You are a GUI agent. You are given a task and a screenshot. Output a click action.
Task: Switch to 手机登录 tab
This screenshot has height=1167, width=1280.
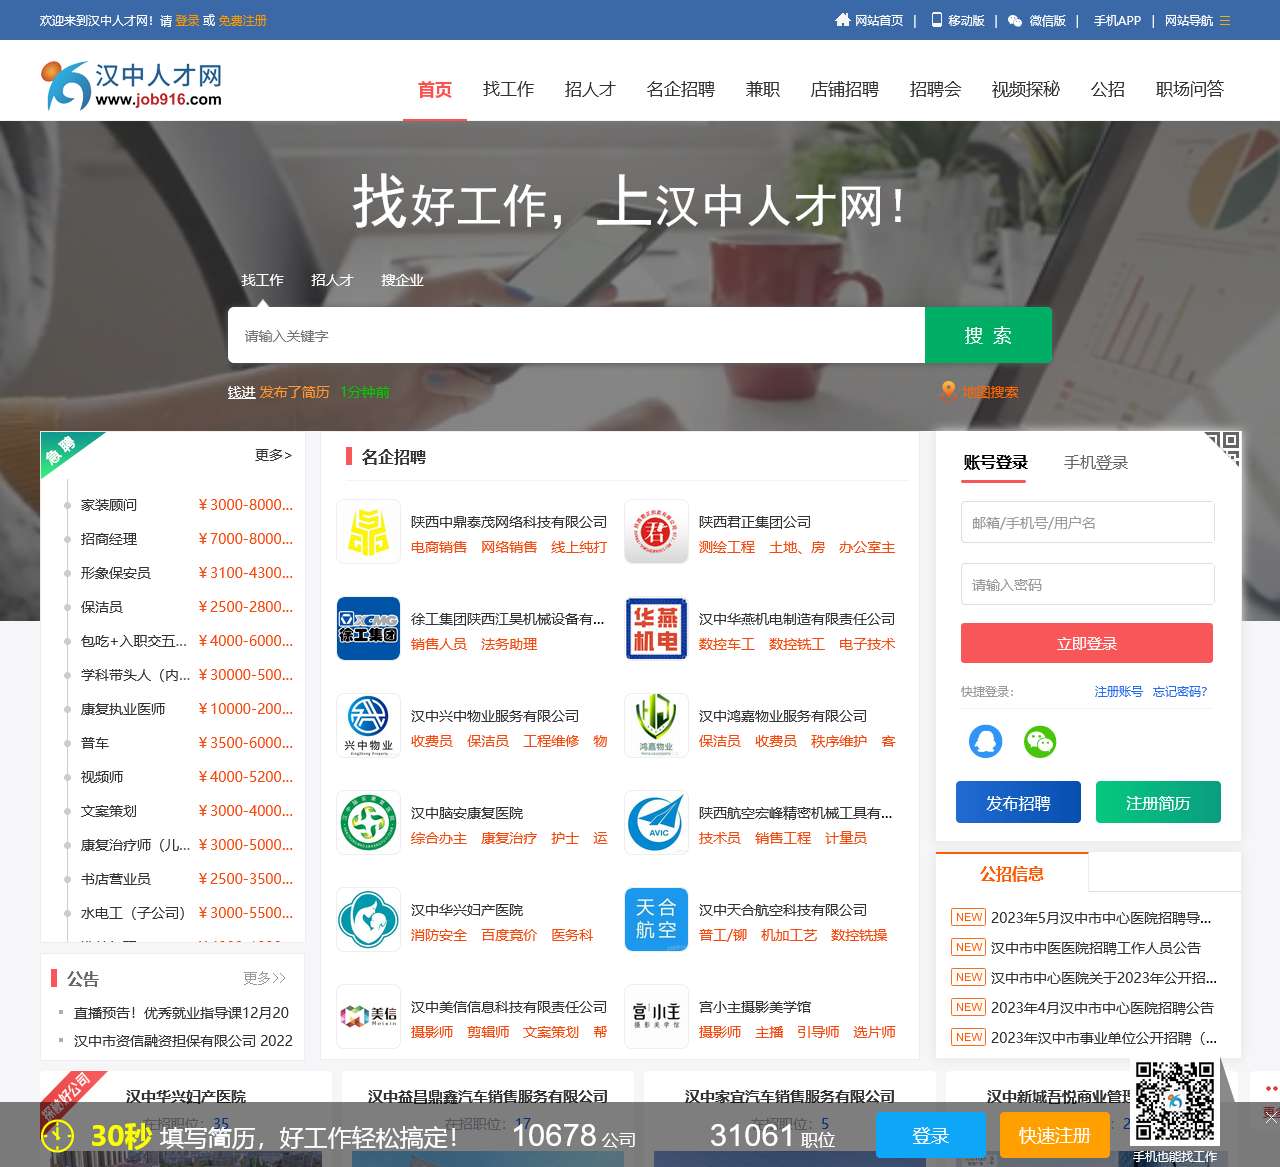[x=1095, y=462]
